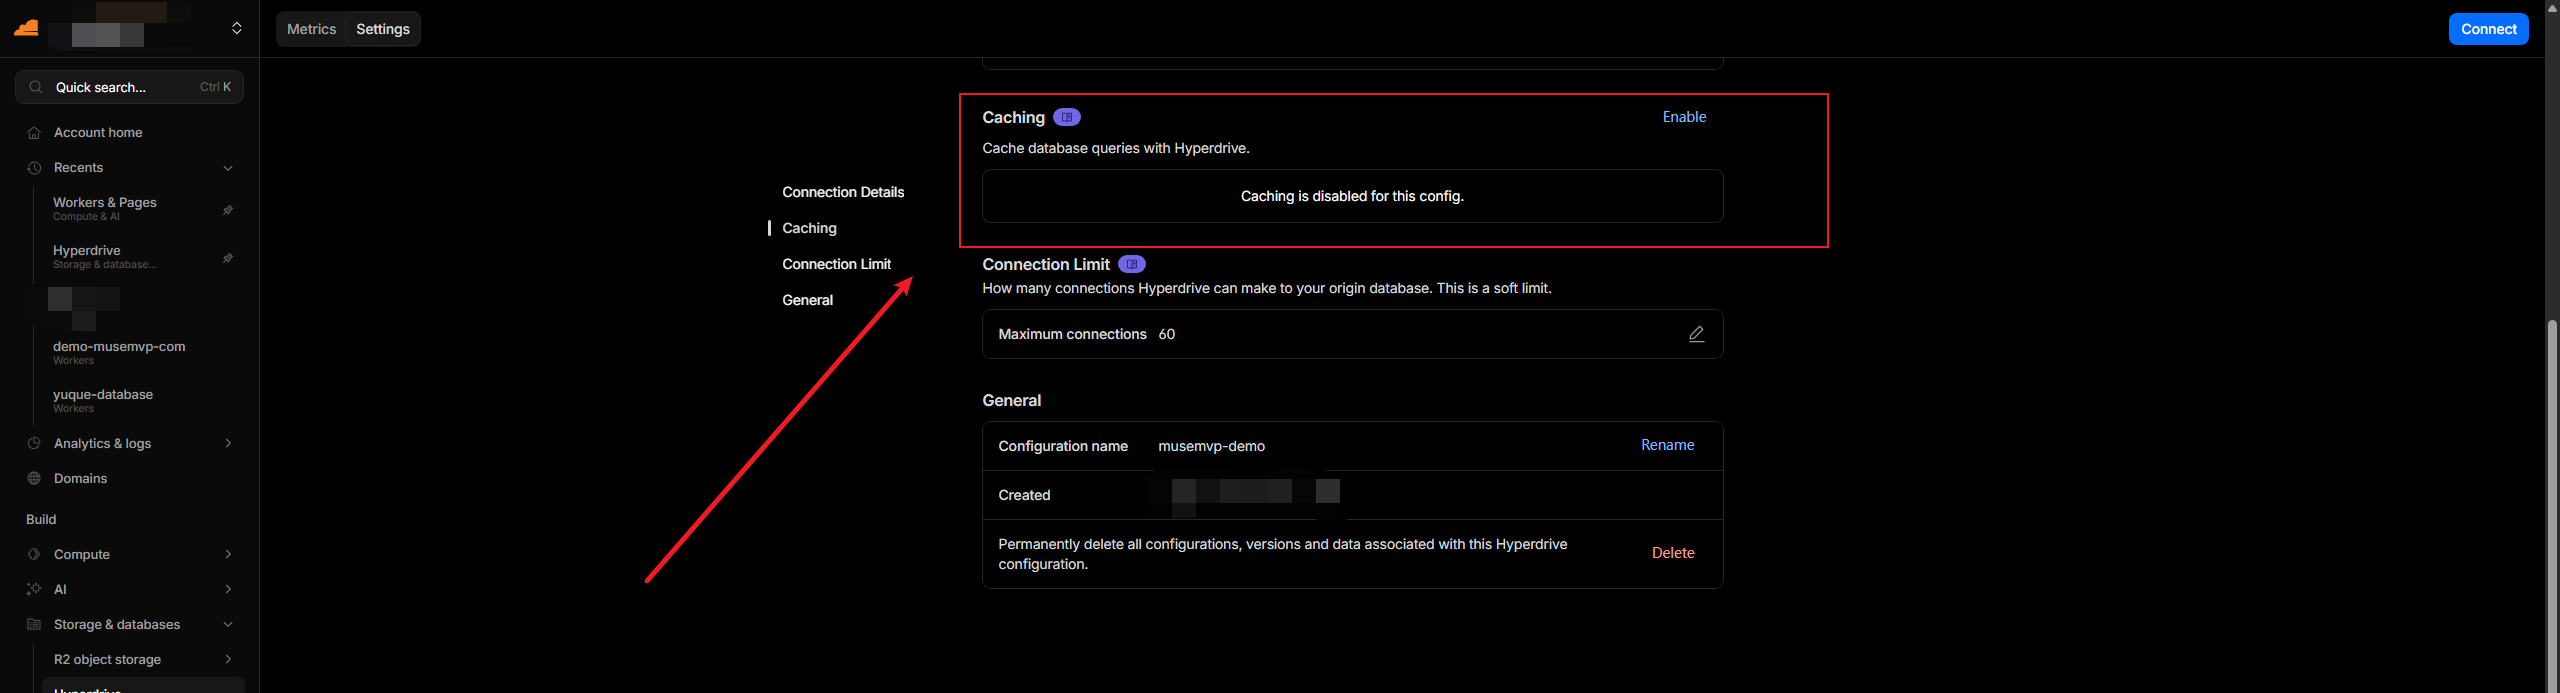Switch to the Metrics tab

click(x=311, y=29)
